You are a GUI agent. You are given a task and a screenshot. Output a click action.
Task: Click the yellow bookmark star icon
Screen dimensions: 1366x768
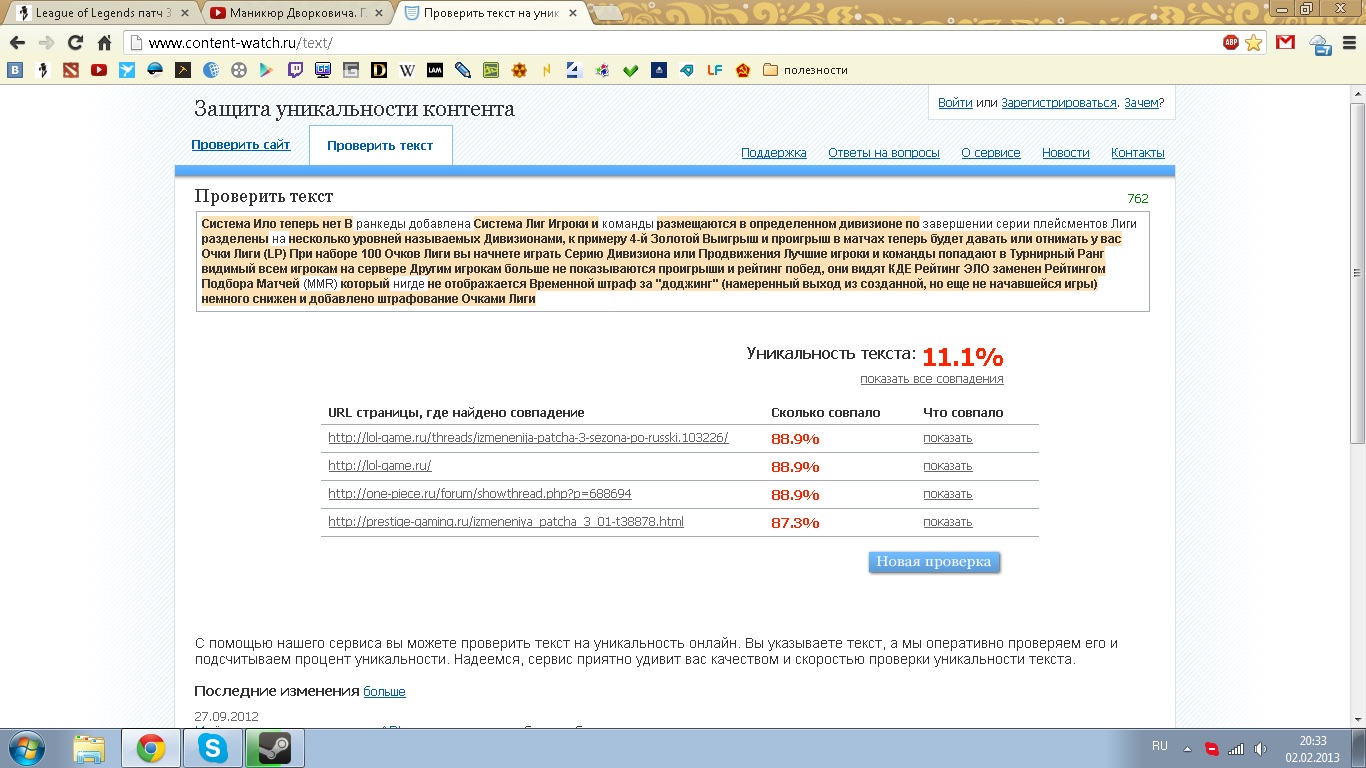tap(1254, 43)
